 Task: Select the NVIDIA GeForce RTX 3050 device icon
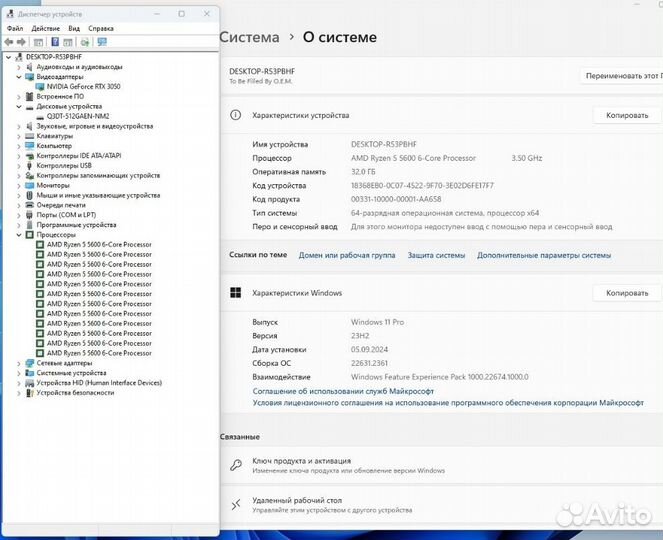coord(40,87)
